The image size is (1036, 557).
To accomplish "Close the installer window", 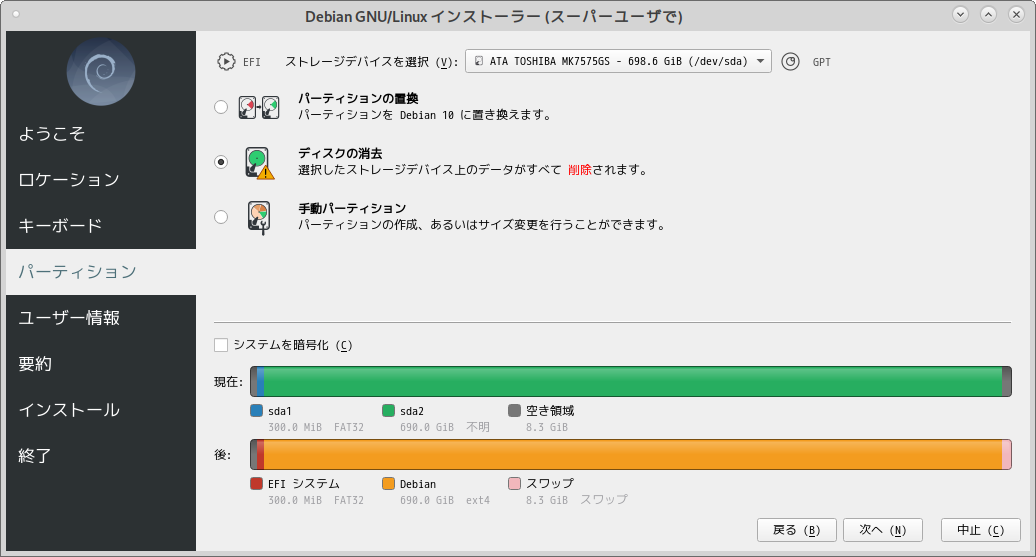I will click(x=1016, y=14).
